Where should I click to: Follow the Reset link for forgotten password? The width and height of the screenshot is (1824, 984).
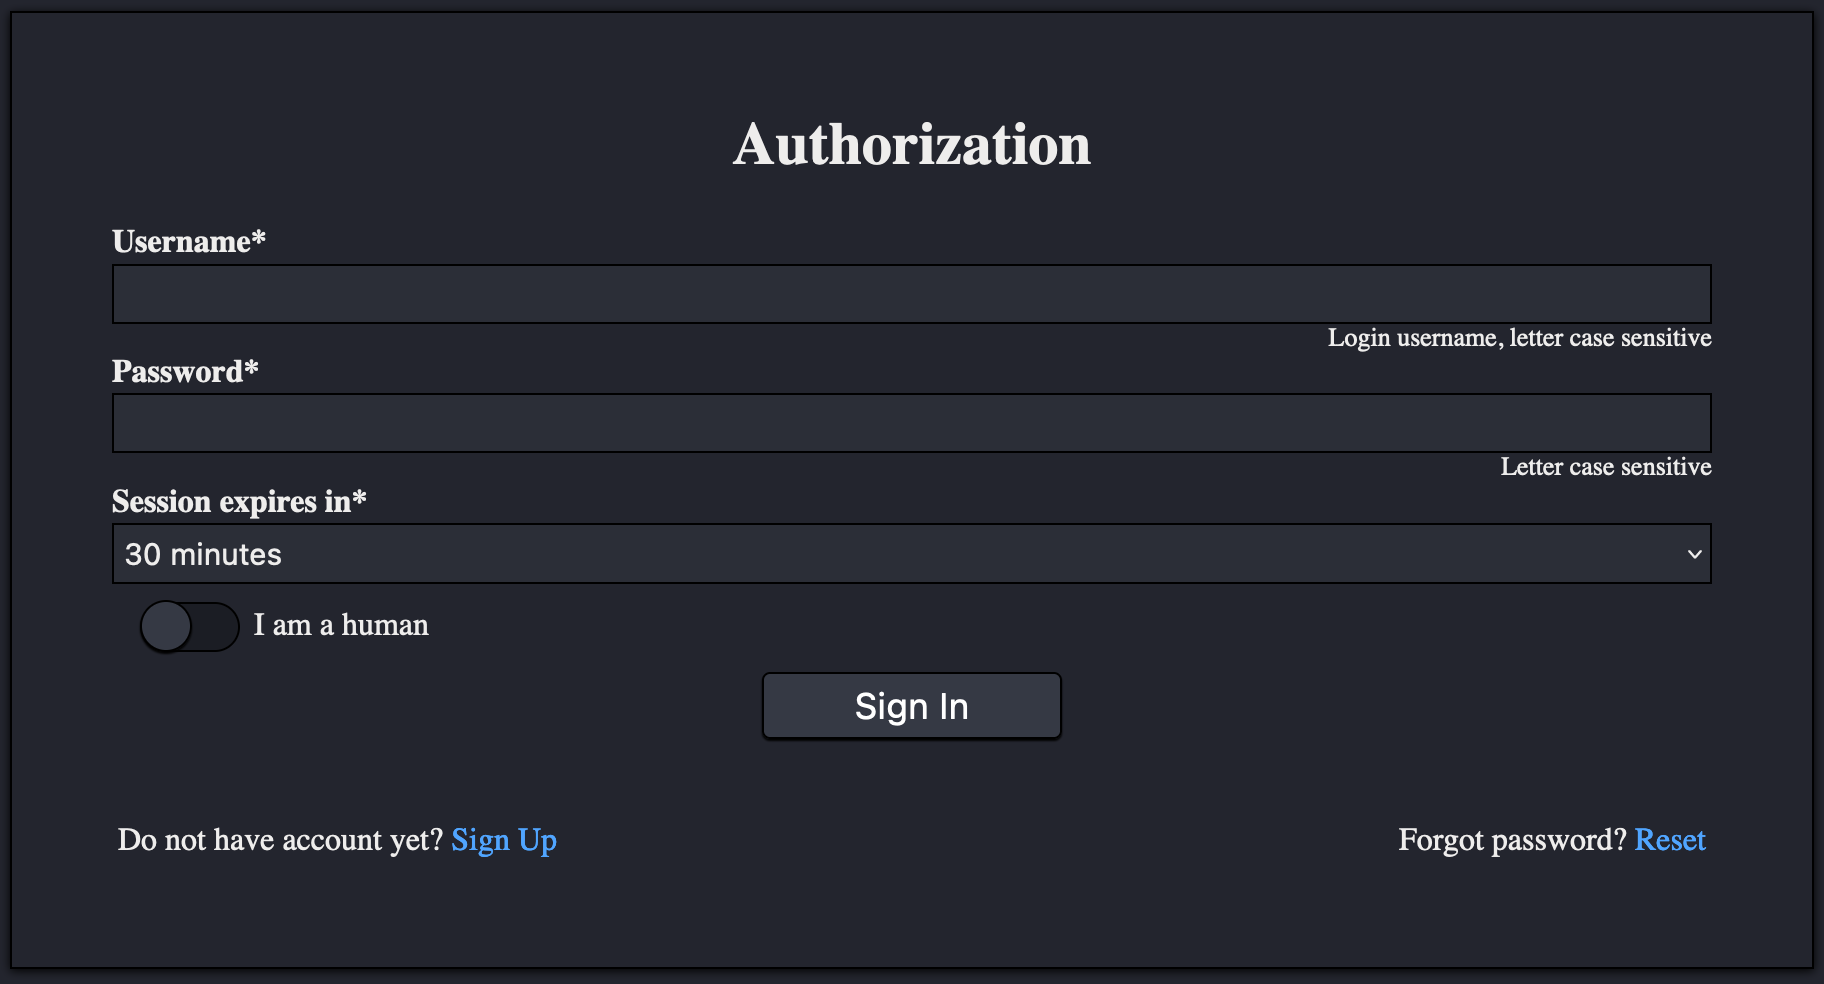point(1670,840)
